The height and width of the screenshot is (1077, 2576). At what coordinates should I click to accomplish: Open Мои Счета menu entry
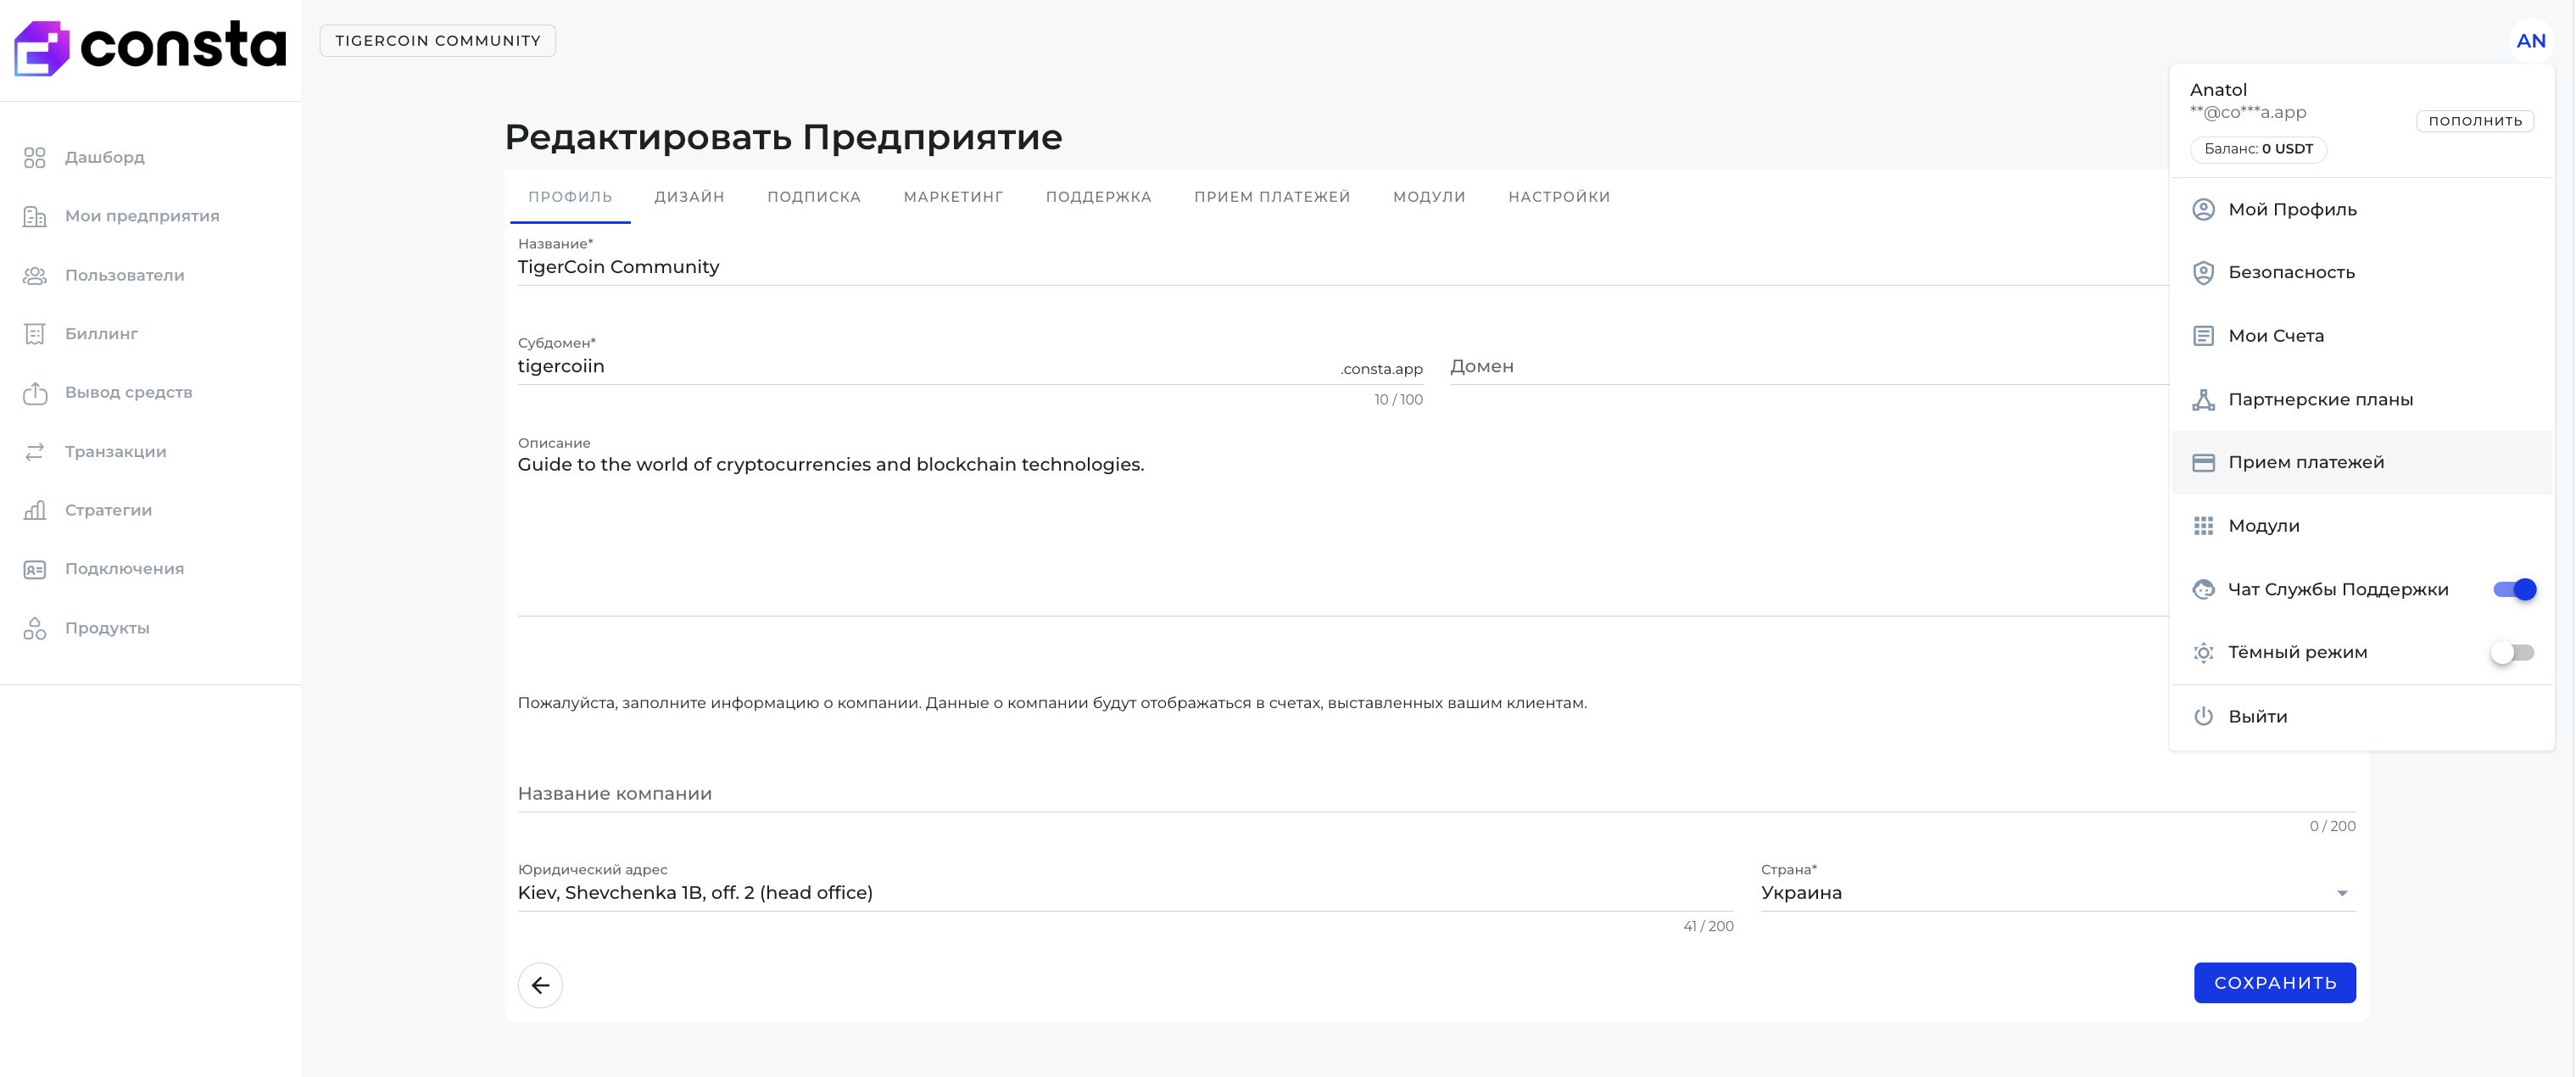click(2361, 336)
